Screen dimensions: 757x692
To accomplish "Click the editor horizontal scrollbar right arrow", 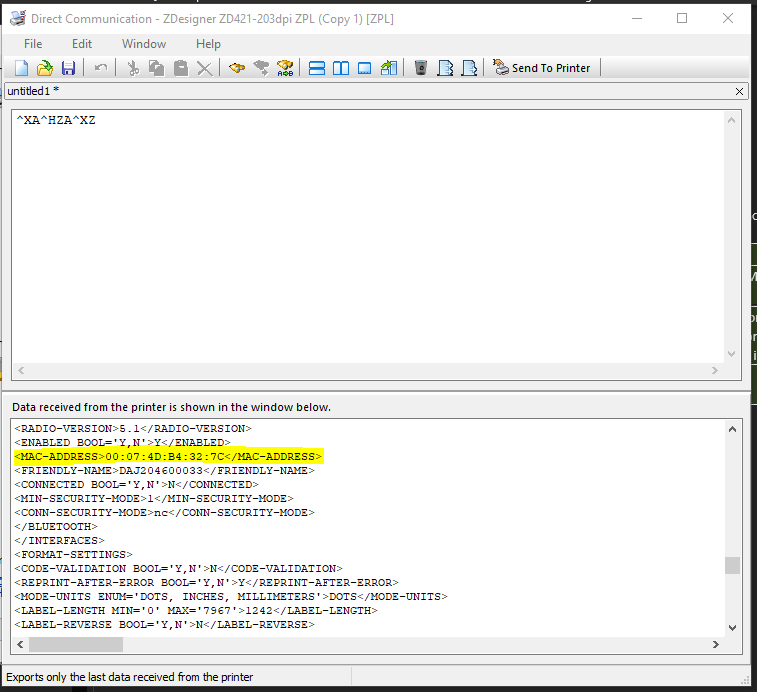I will tap(714, 370).
